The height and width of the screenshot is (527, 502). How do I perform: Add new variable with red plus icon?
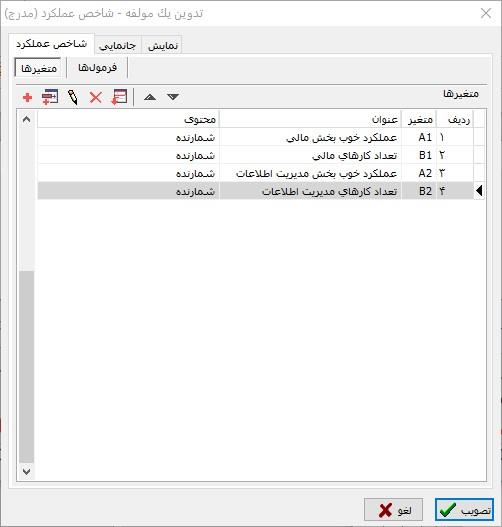click(x=27, y=97)
